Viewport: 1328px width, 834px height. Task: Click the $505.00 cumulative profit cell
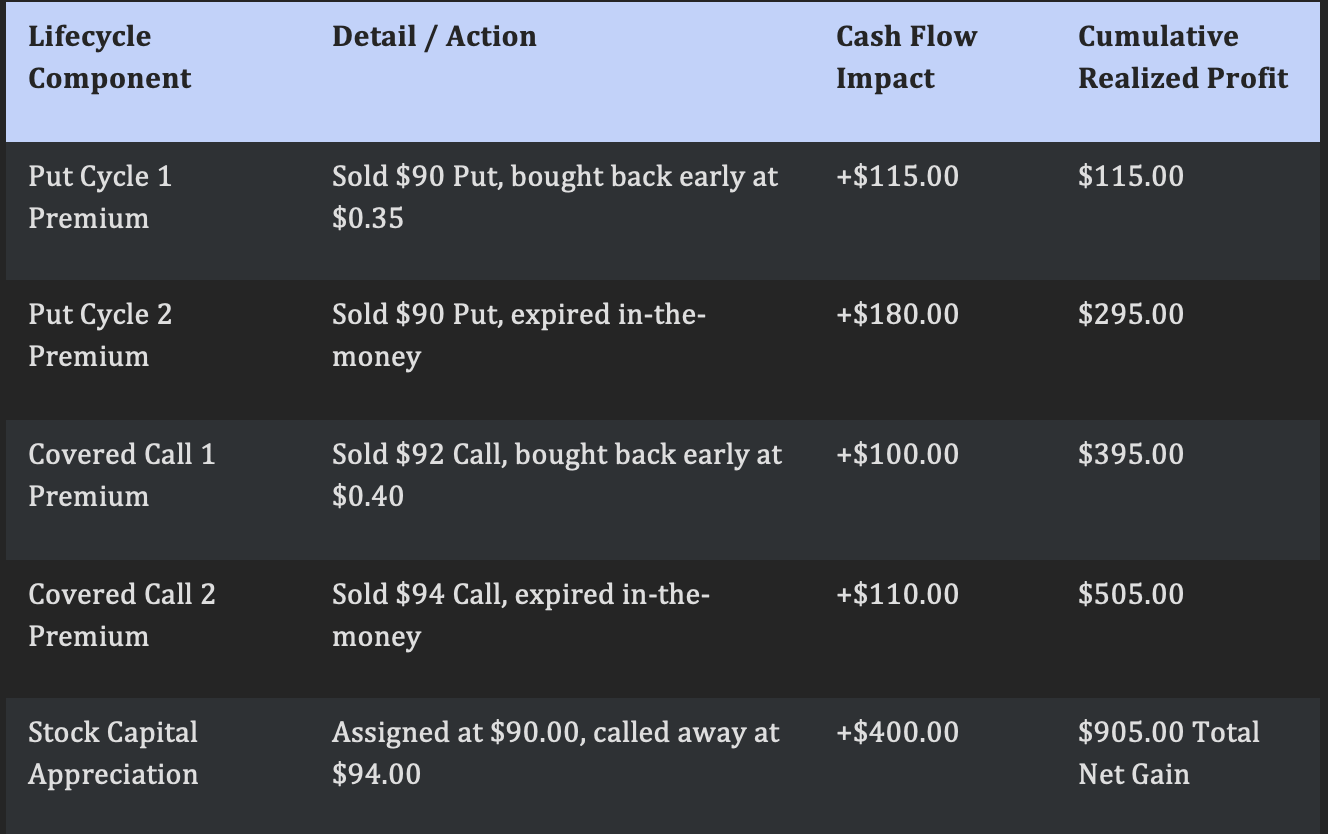tap(1130, 595)
